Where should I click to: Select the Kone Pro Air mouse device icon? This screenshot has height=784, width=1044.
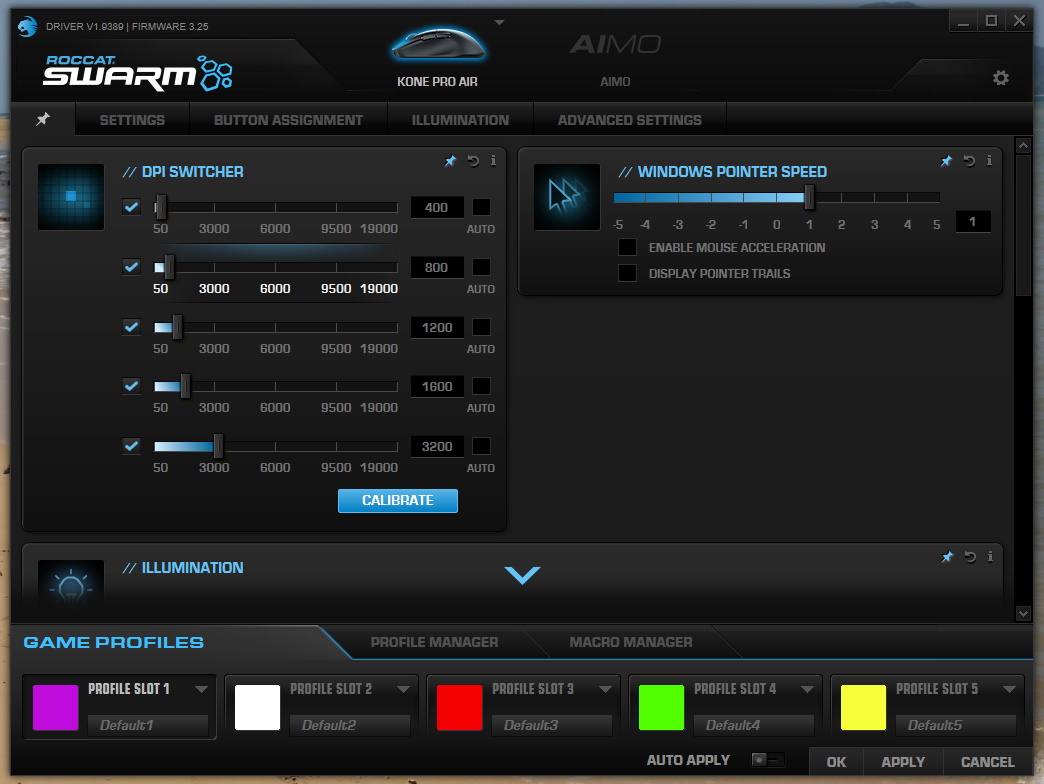(438, 45)
